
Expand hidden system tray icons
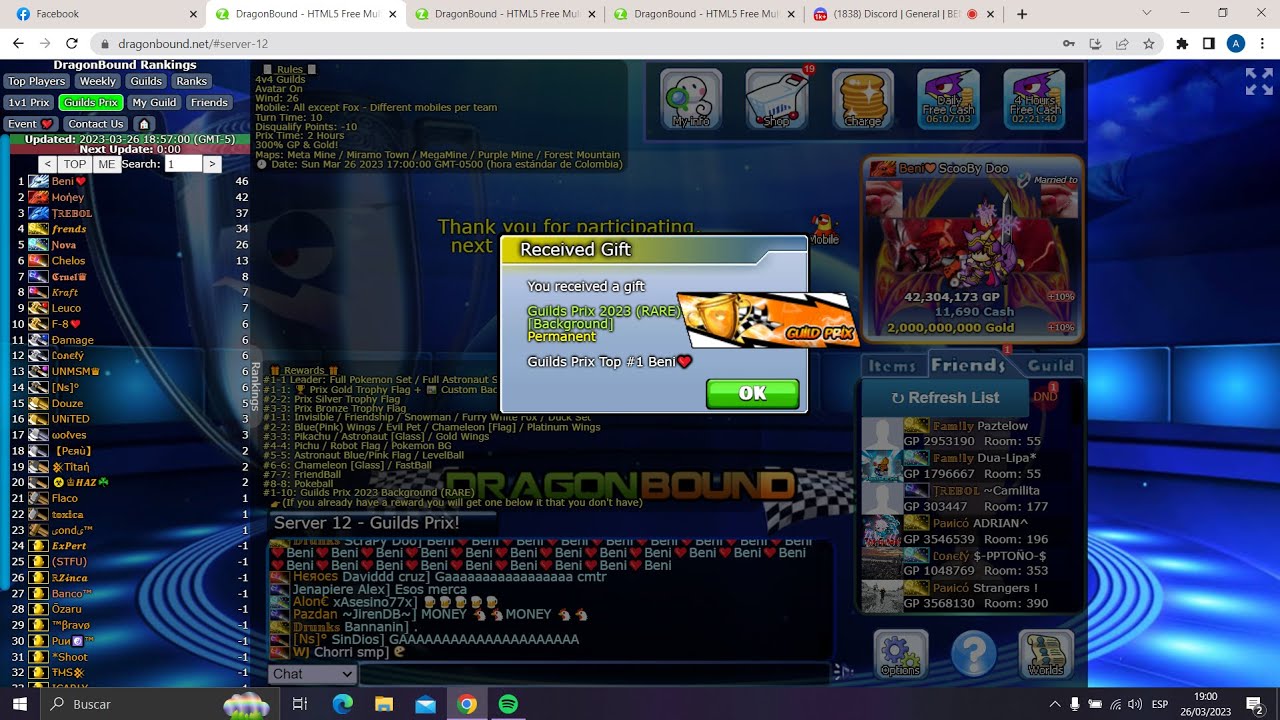pos(1054,704)
